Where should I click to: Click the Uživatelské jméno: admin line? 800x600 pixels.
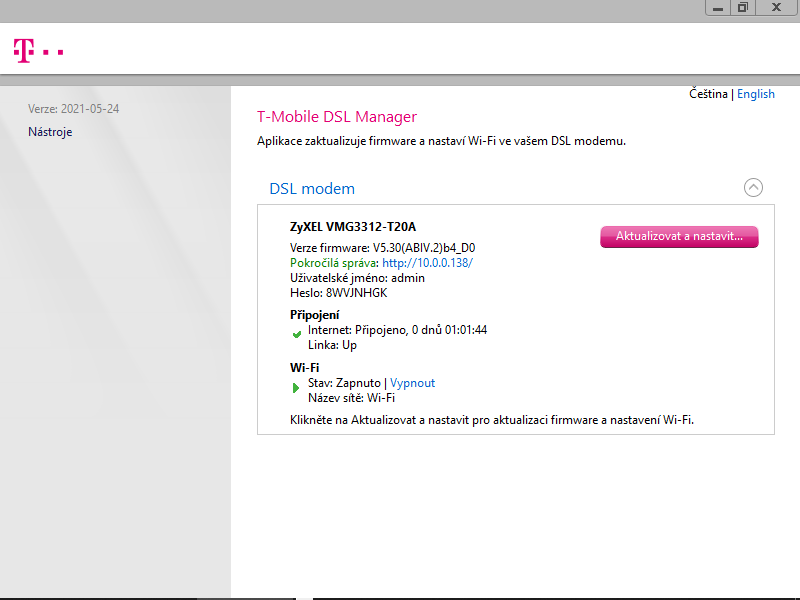(x=357, y=278)
